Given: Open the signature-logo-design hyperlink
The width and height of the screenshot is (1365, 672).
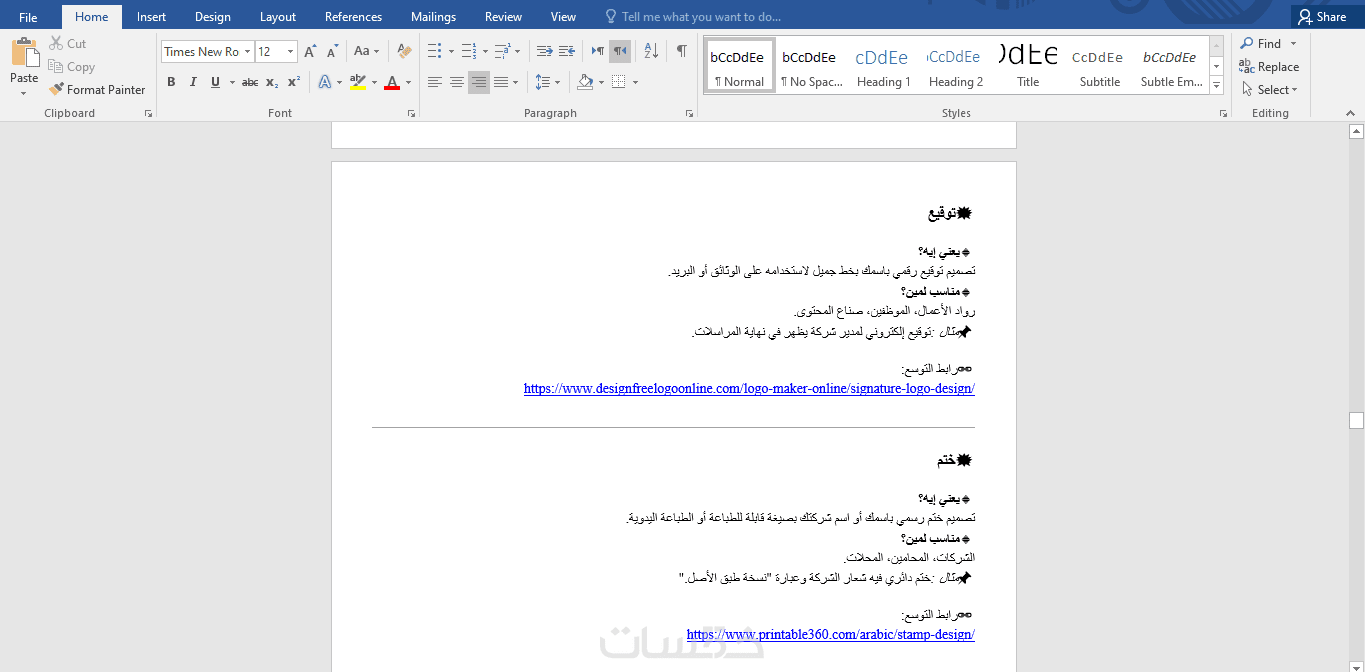Looking at the screenshot, I should point(749,388).
